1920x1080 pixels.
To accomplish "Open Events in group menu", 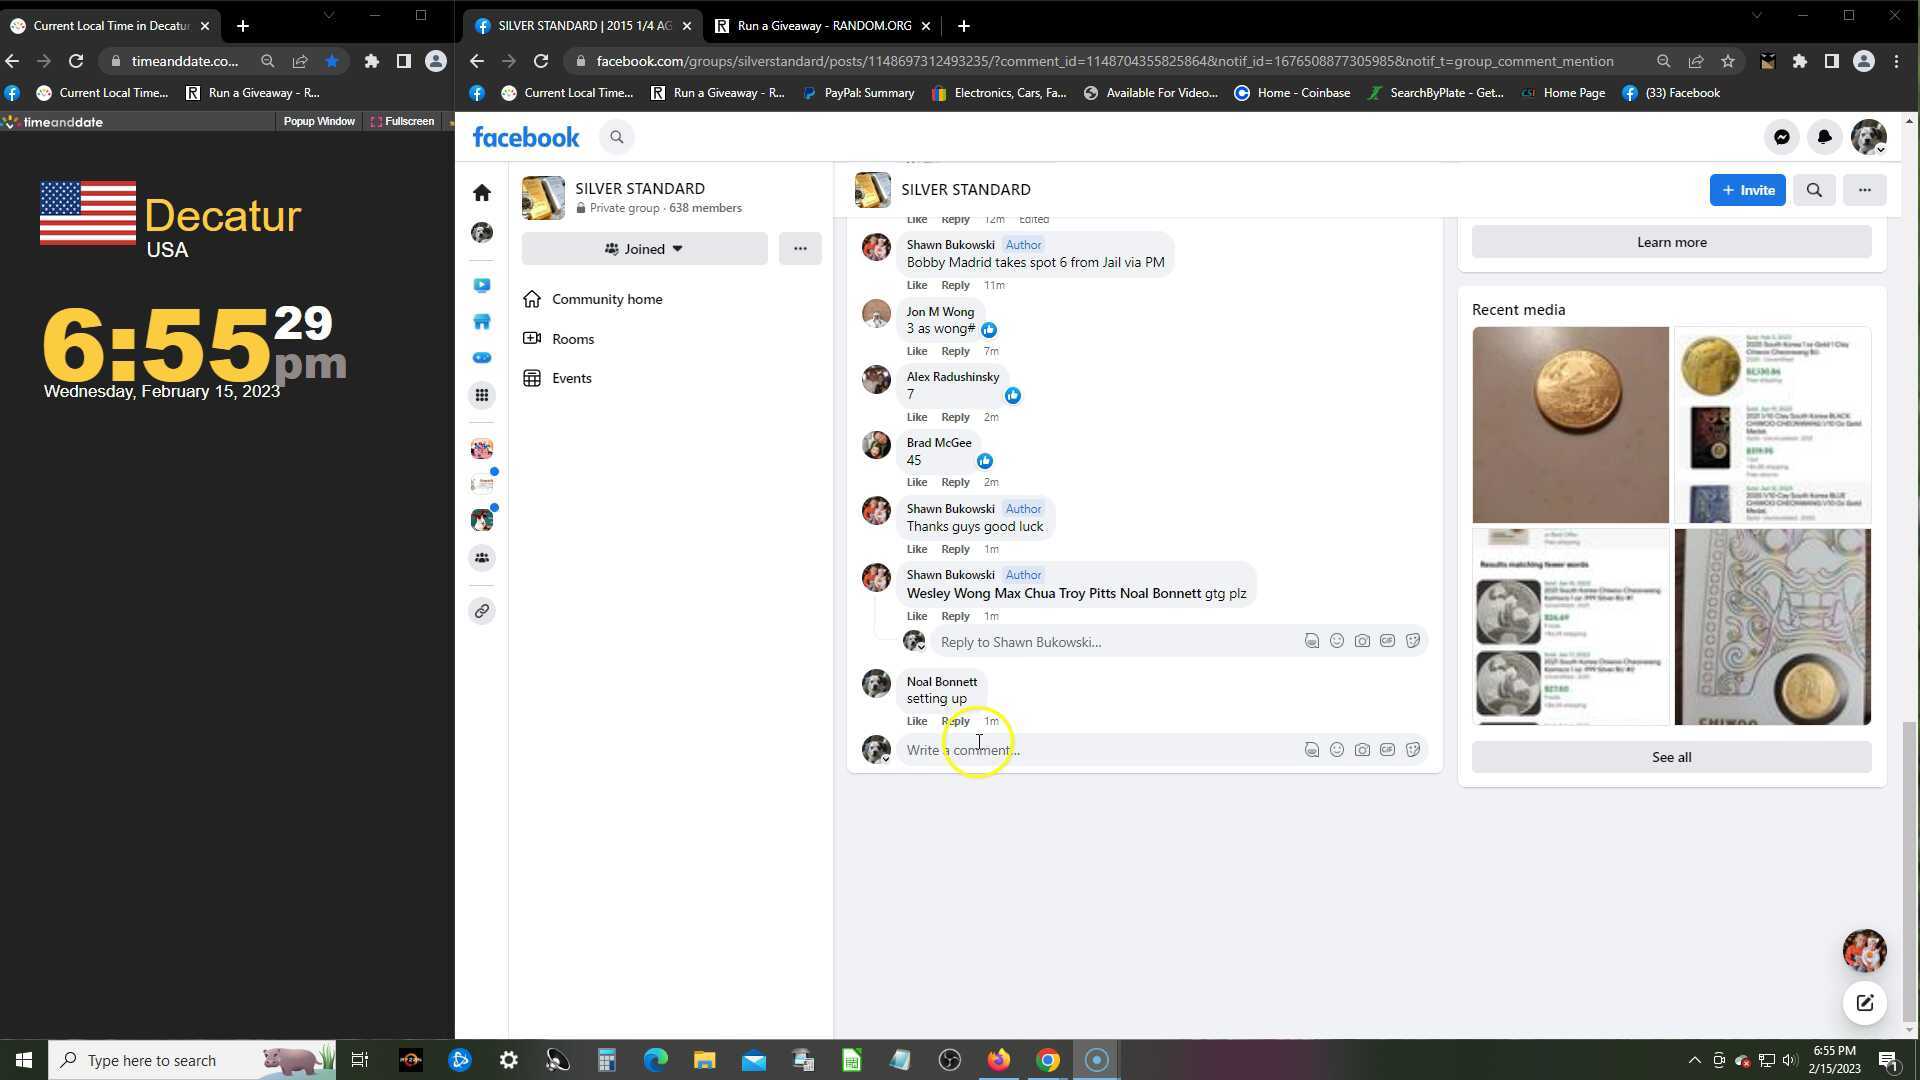I will [x=571, y=378].
